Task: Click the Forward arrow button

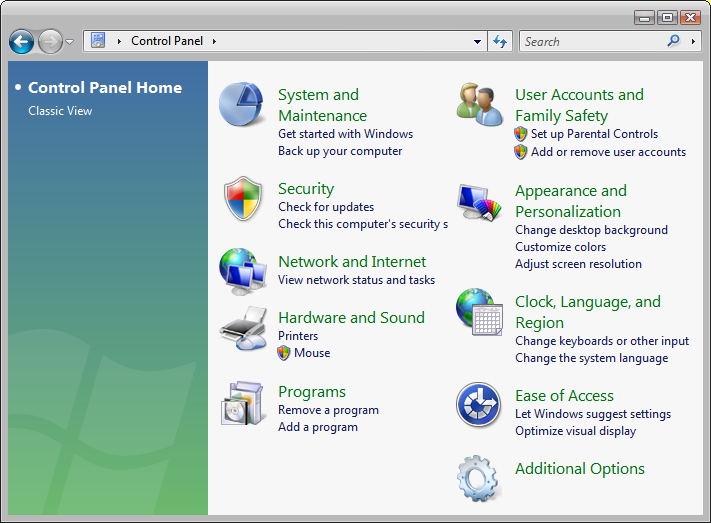Action: pos(50,42)
